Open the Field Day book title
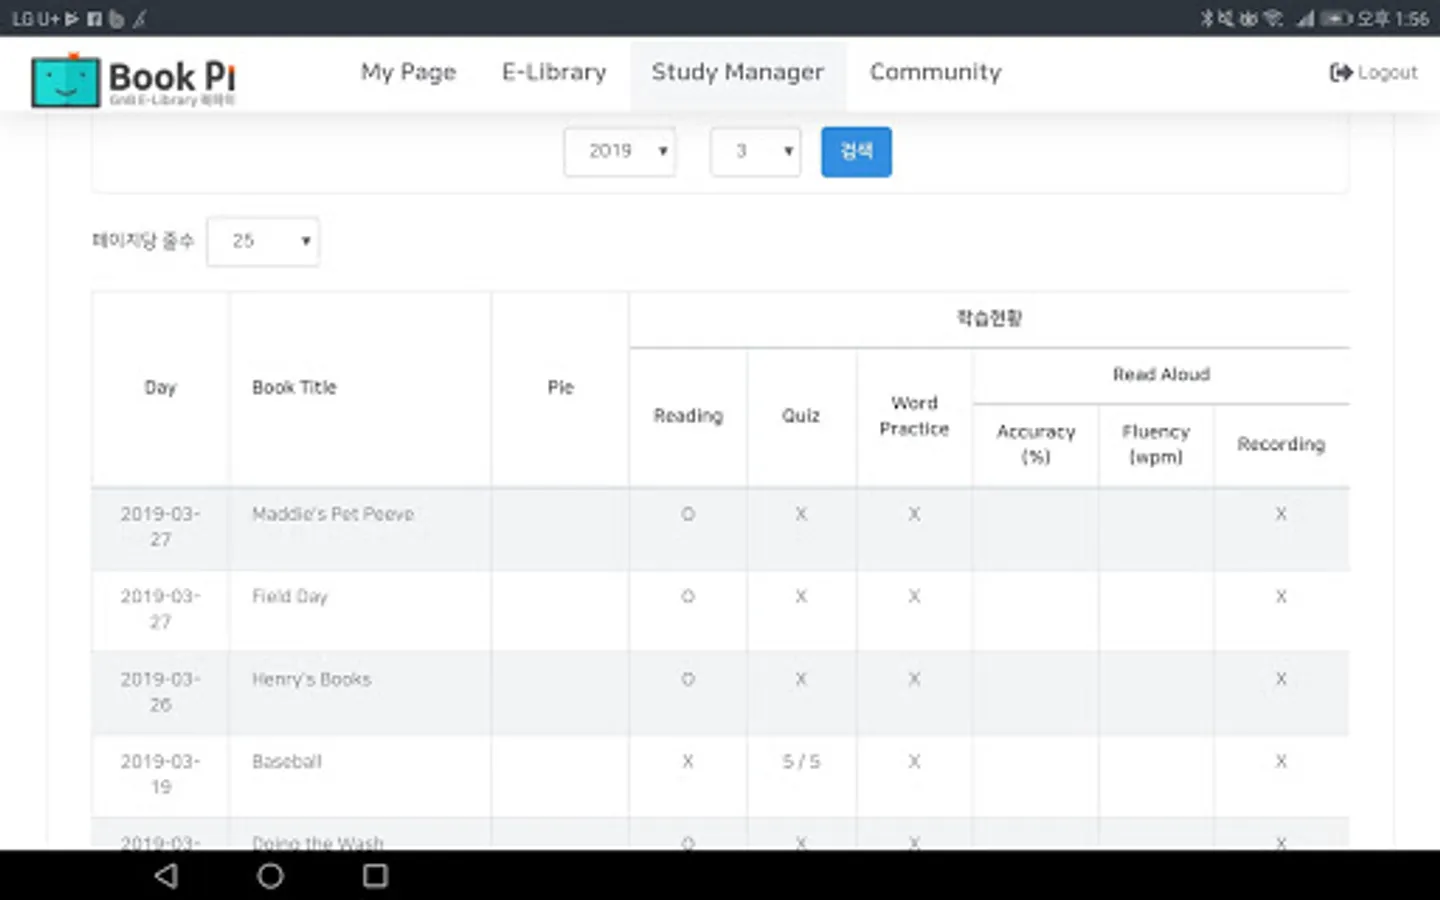The height and width of the screenshot is (900, 1440). pos(289,597)
